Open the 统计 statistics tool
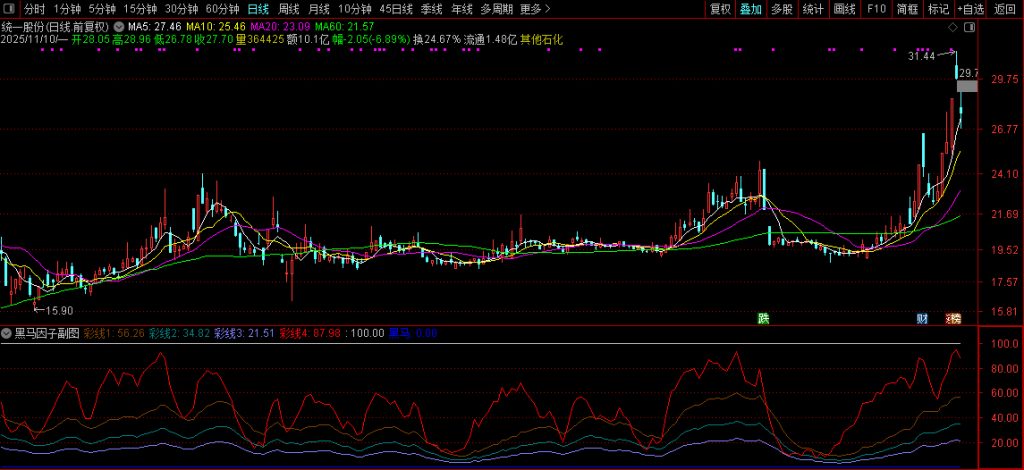Image resolution: width=1024 pixels, height=470 pixels. (x=813, y=9)
